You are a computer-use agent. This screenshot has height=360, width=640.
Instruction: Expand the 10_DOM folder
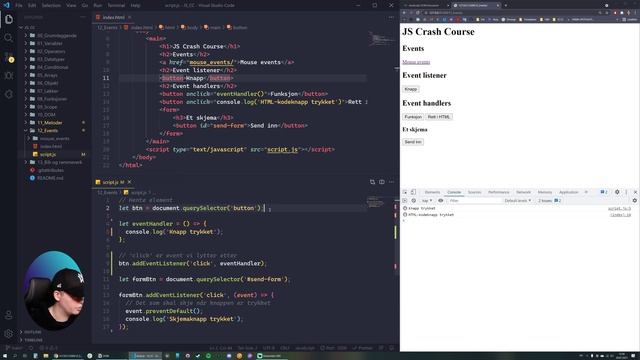(x=46, y=115)
